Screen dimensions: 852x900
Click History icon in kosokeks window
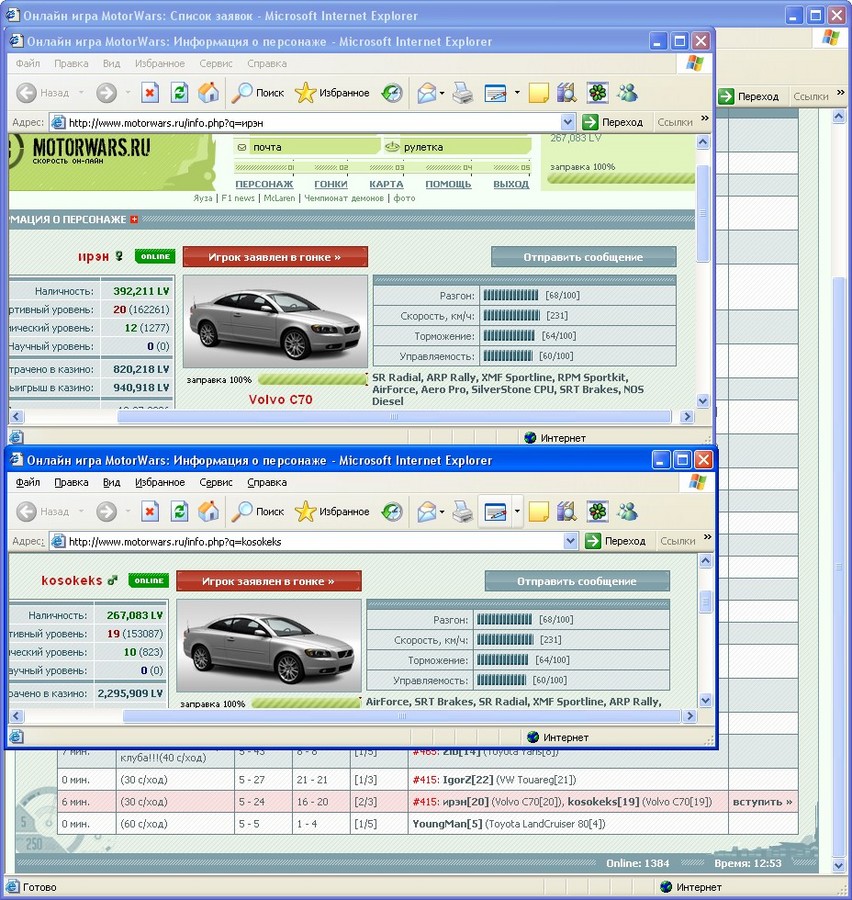[392, 511]
